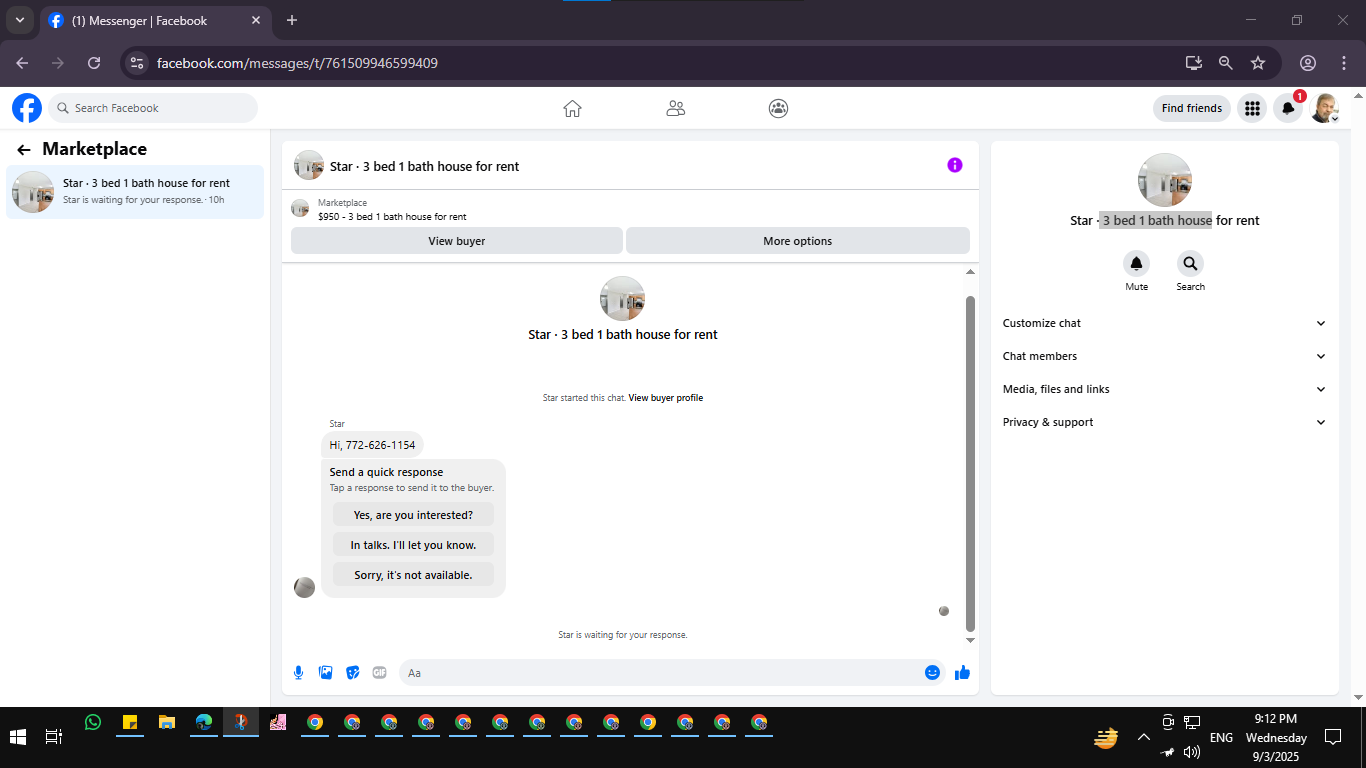This screenshot has width=1366, height=768.
Task: Open the Facebook menu grid icon
Action: (1252, 108)
